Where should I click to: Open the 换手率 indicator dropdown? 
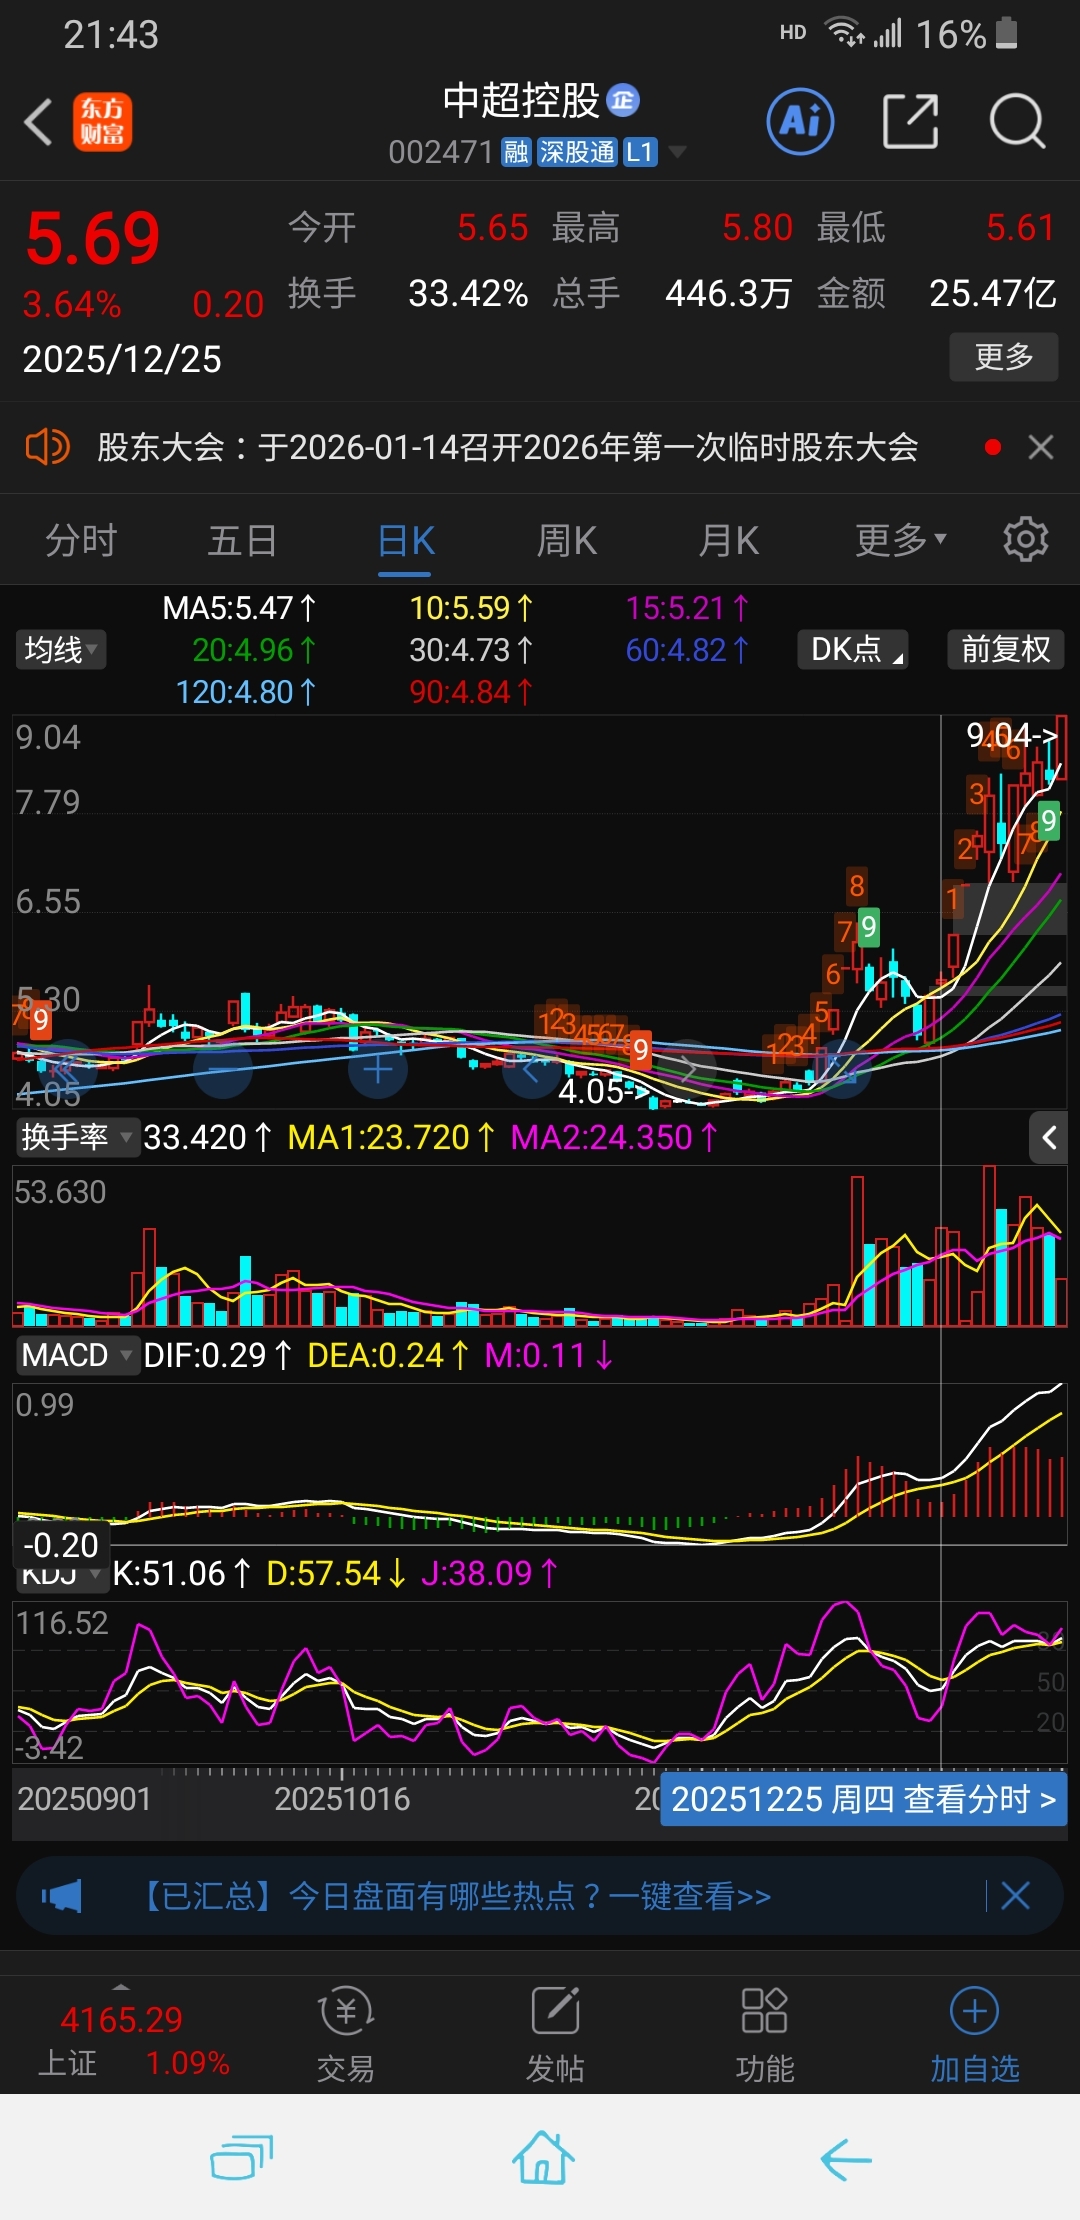77,1137
